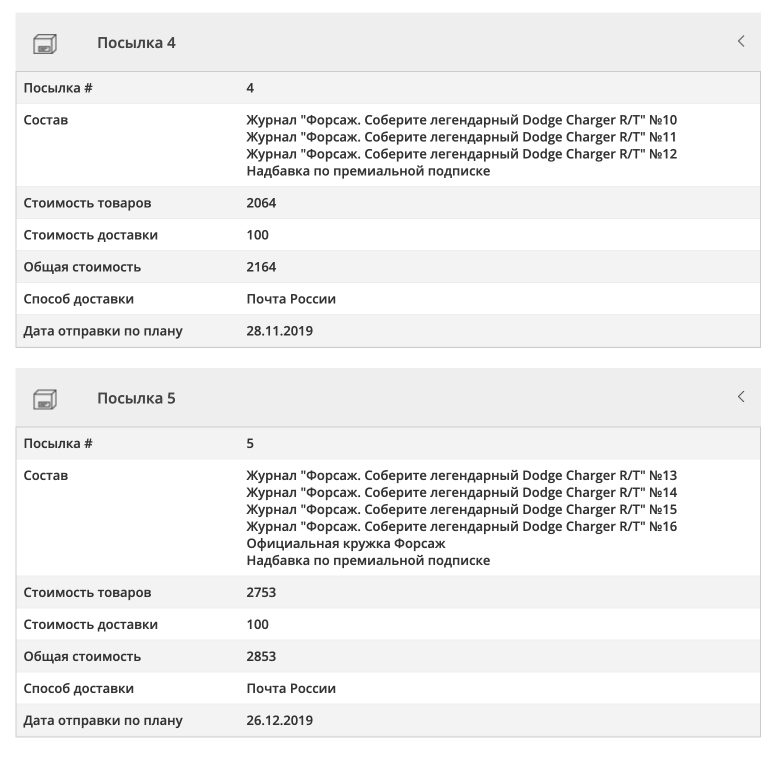Click the shipping date 26.12.2019
Screen dimensions: 779x780
279,721
